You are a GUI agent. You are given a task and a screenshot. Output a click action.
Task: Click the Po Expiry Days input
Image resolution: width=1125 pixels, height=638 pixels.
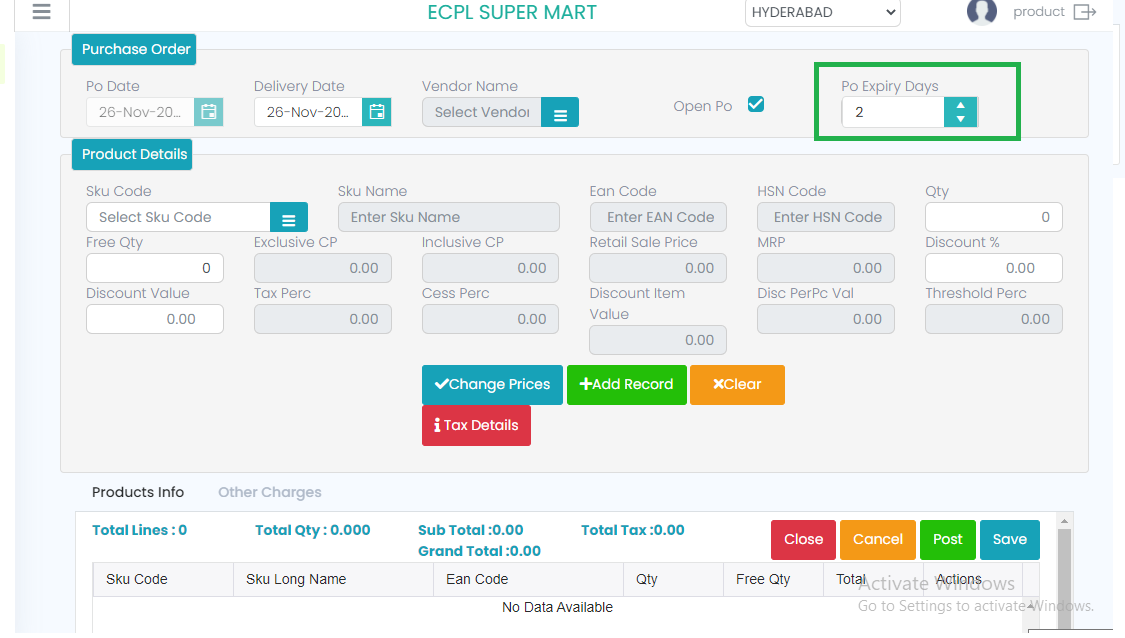pos(893,112)
